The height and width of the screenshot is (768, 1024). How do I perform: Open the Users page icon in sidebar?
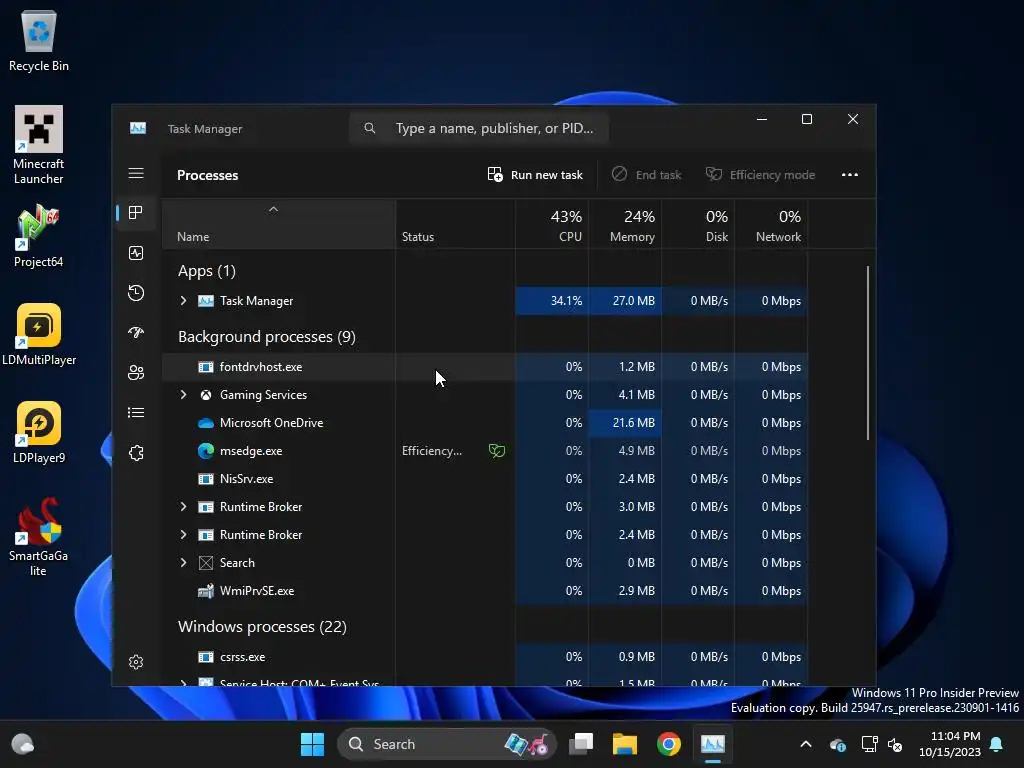[136, 372]
